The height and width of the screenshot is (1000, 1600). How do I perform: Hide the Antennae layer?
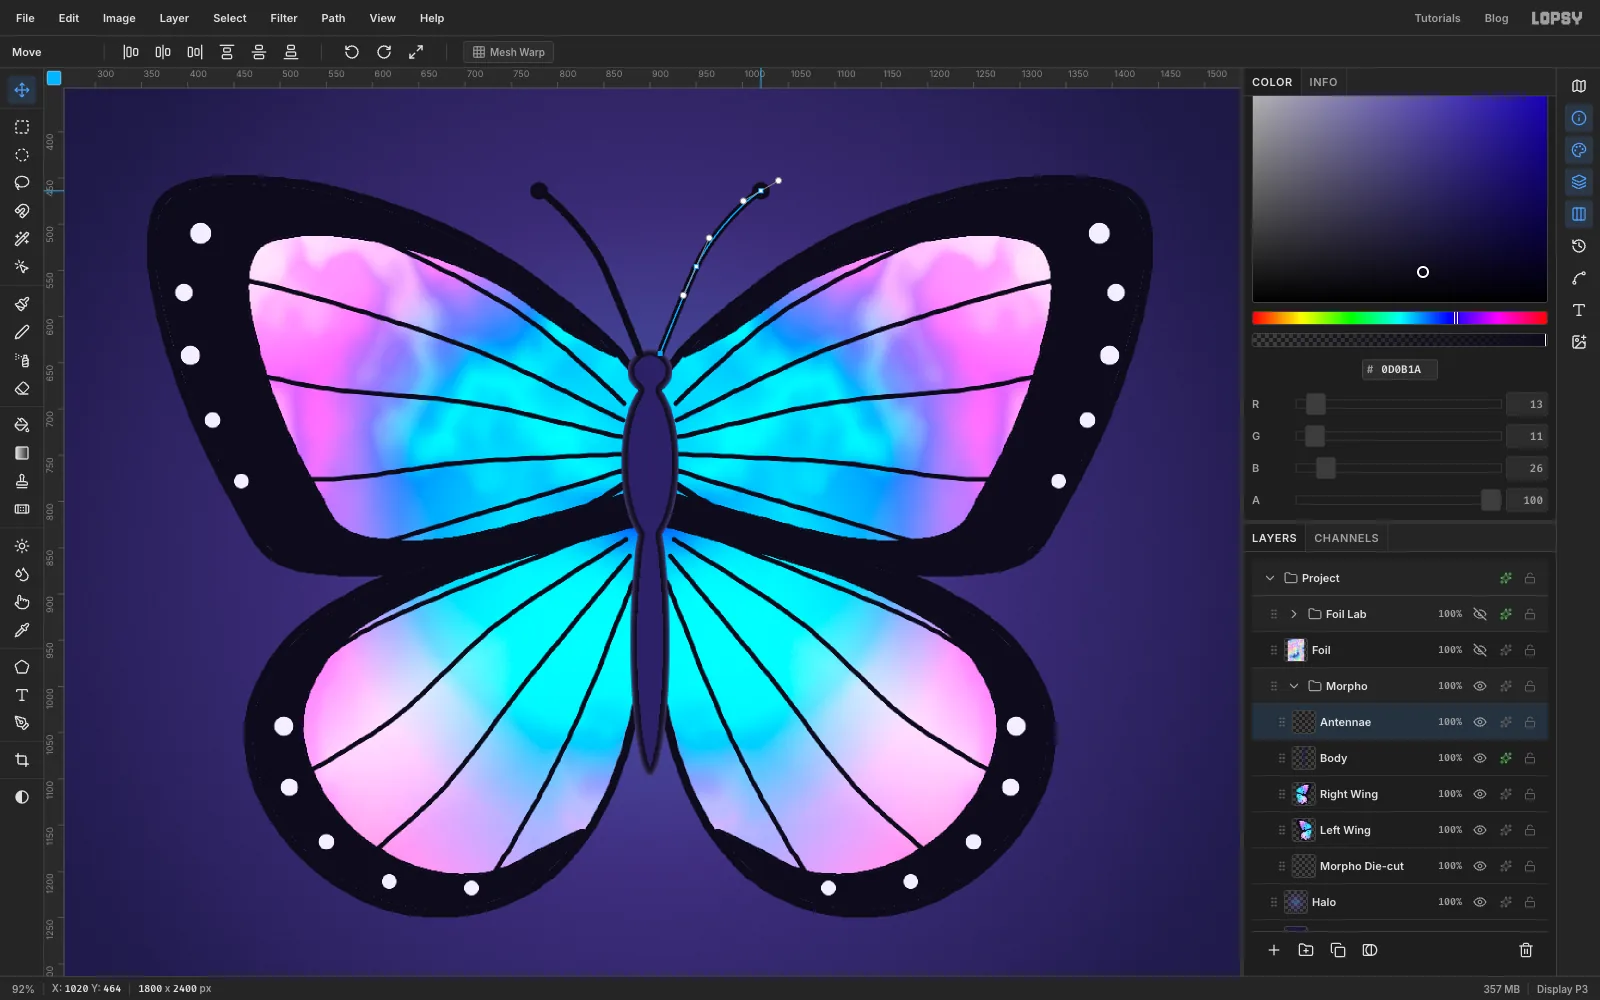coord(1480,722)
